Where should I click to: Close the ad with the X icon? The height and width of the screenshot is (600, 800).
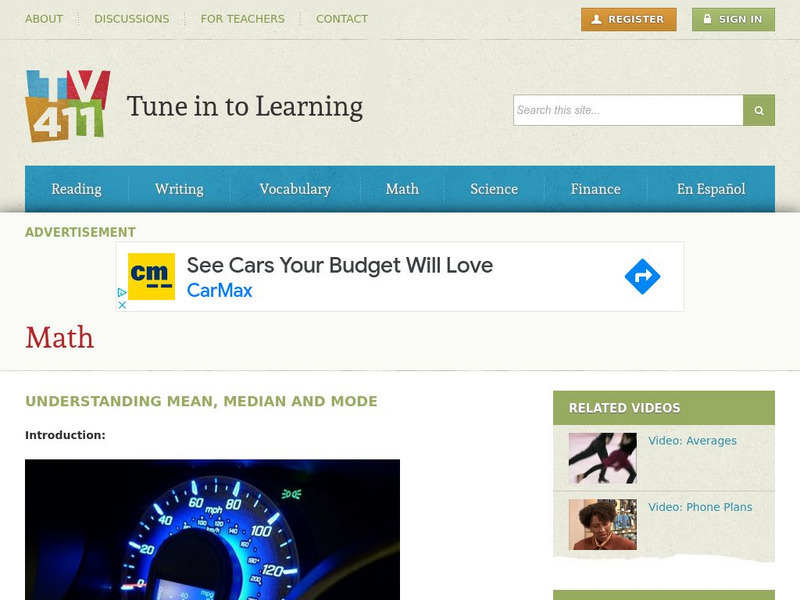coord(122,305)
